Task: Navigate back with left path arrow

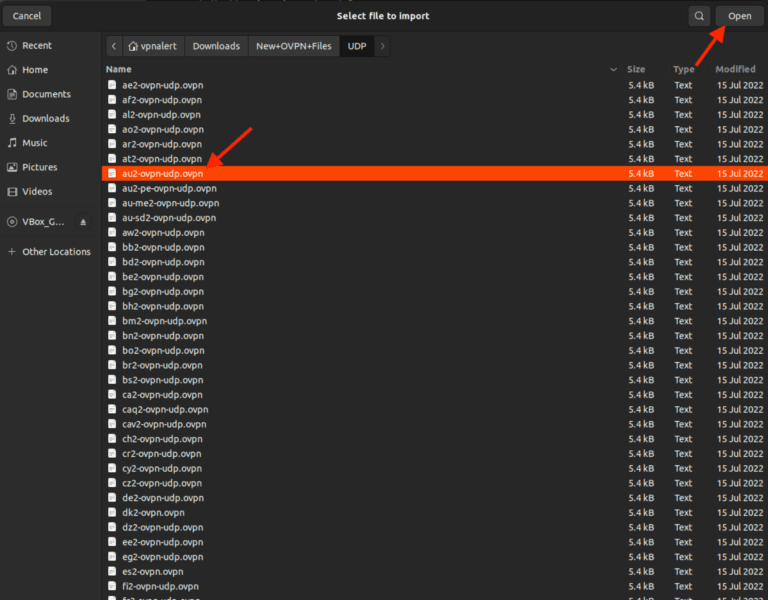Action: tap(113, 46)
